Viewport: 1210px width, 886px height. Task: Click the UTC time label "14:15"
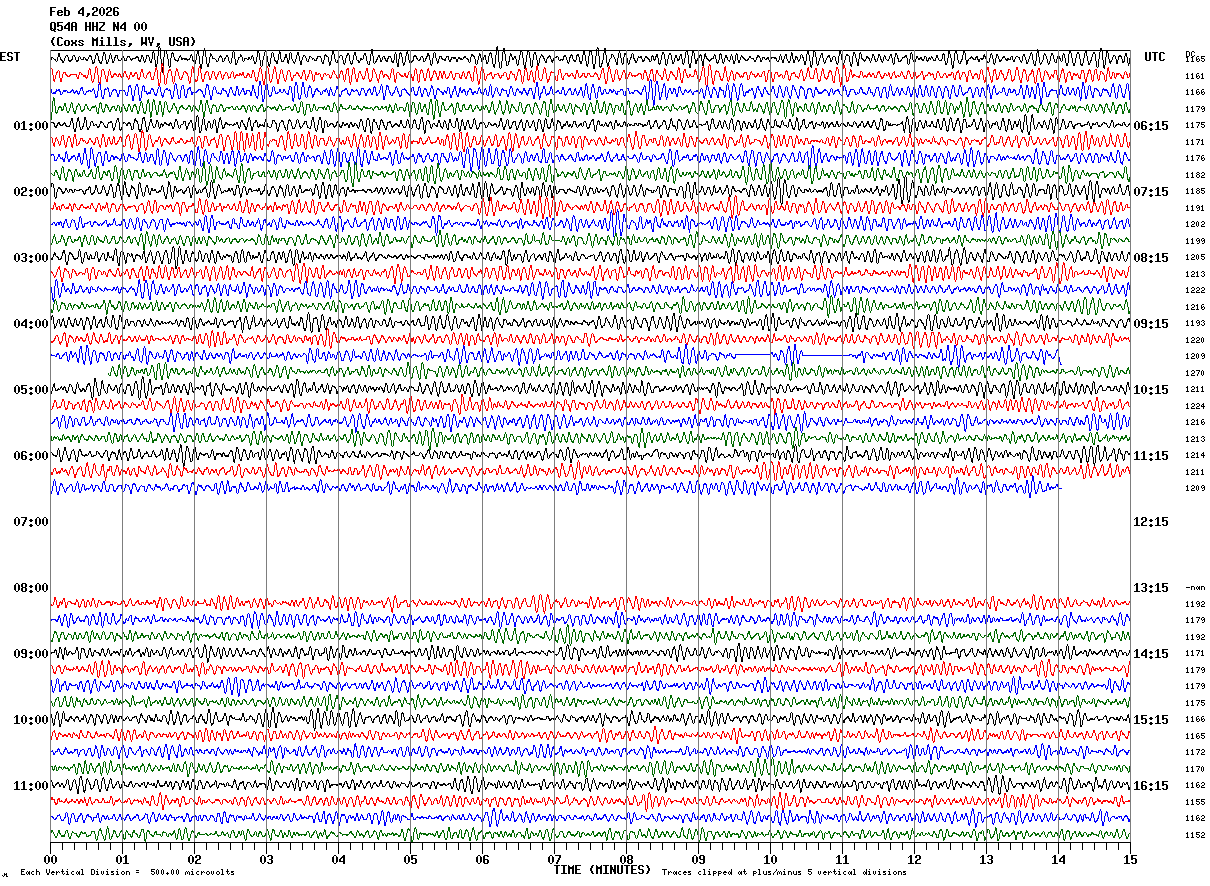1151,654
